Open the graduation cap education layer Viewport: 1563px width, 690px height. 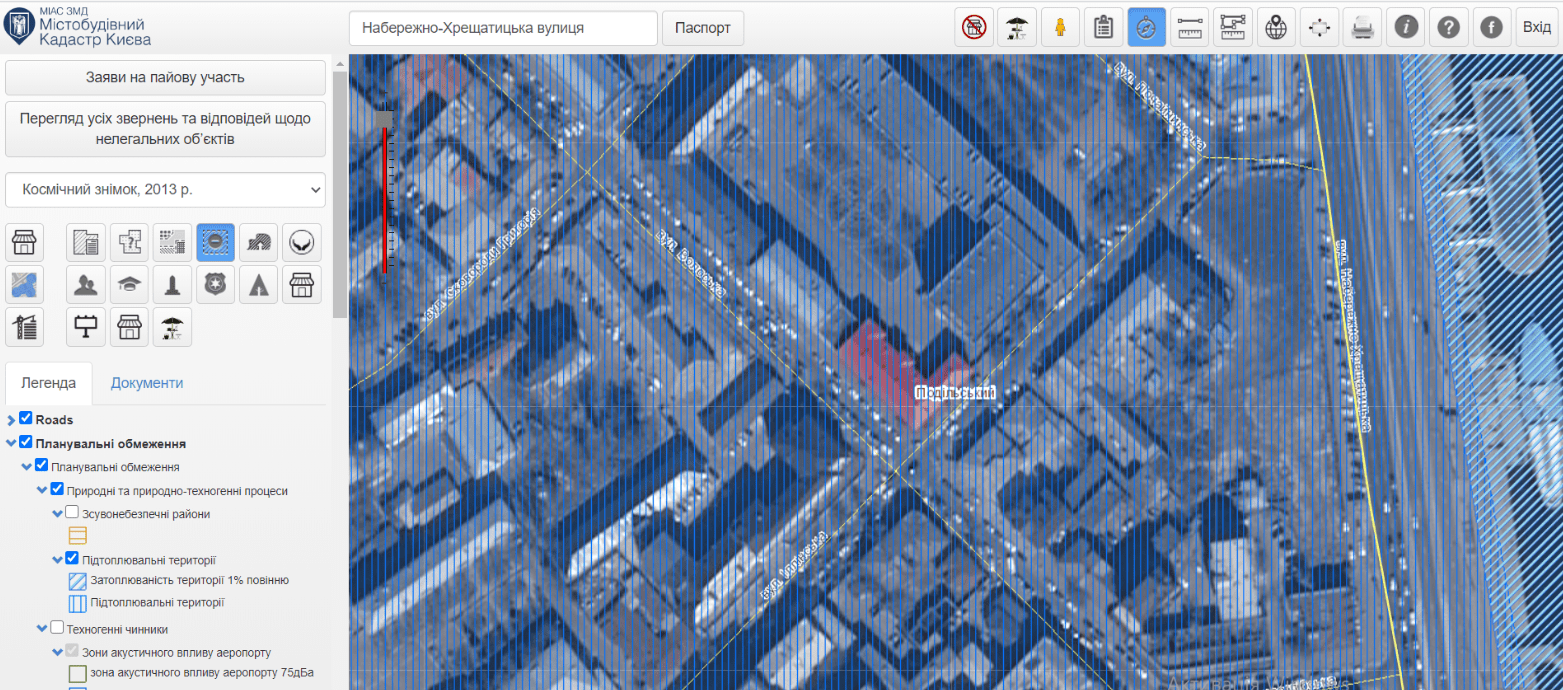(x=129, y=285)
